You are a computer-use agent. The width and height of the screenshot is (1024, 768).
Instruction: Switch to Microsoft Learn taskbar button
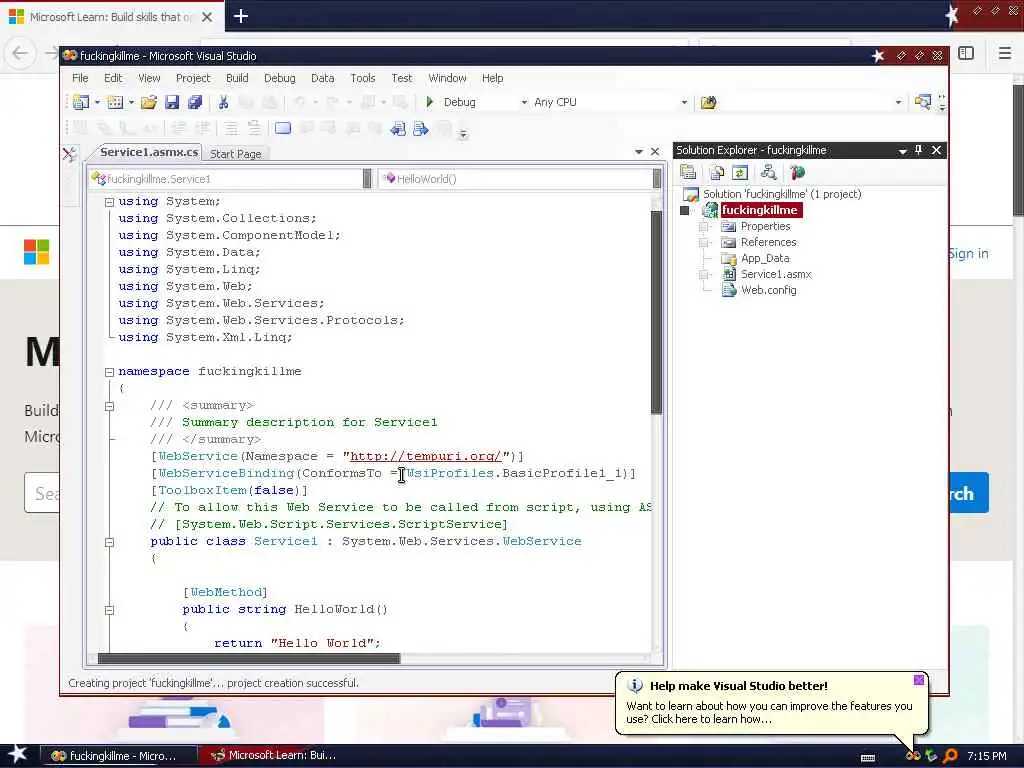click(274, 756)
